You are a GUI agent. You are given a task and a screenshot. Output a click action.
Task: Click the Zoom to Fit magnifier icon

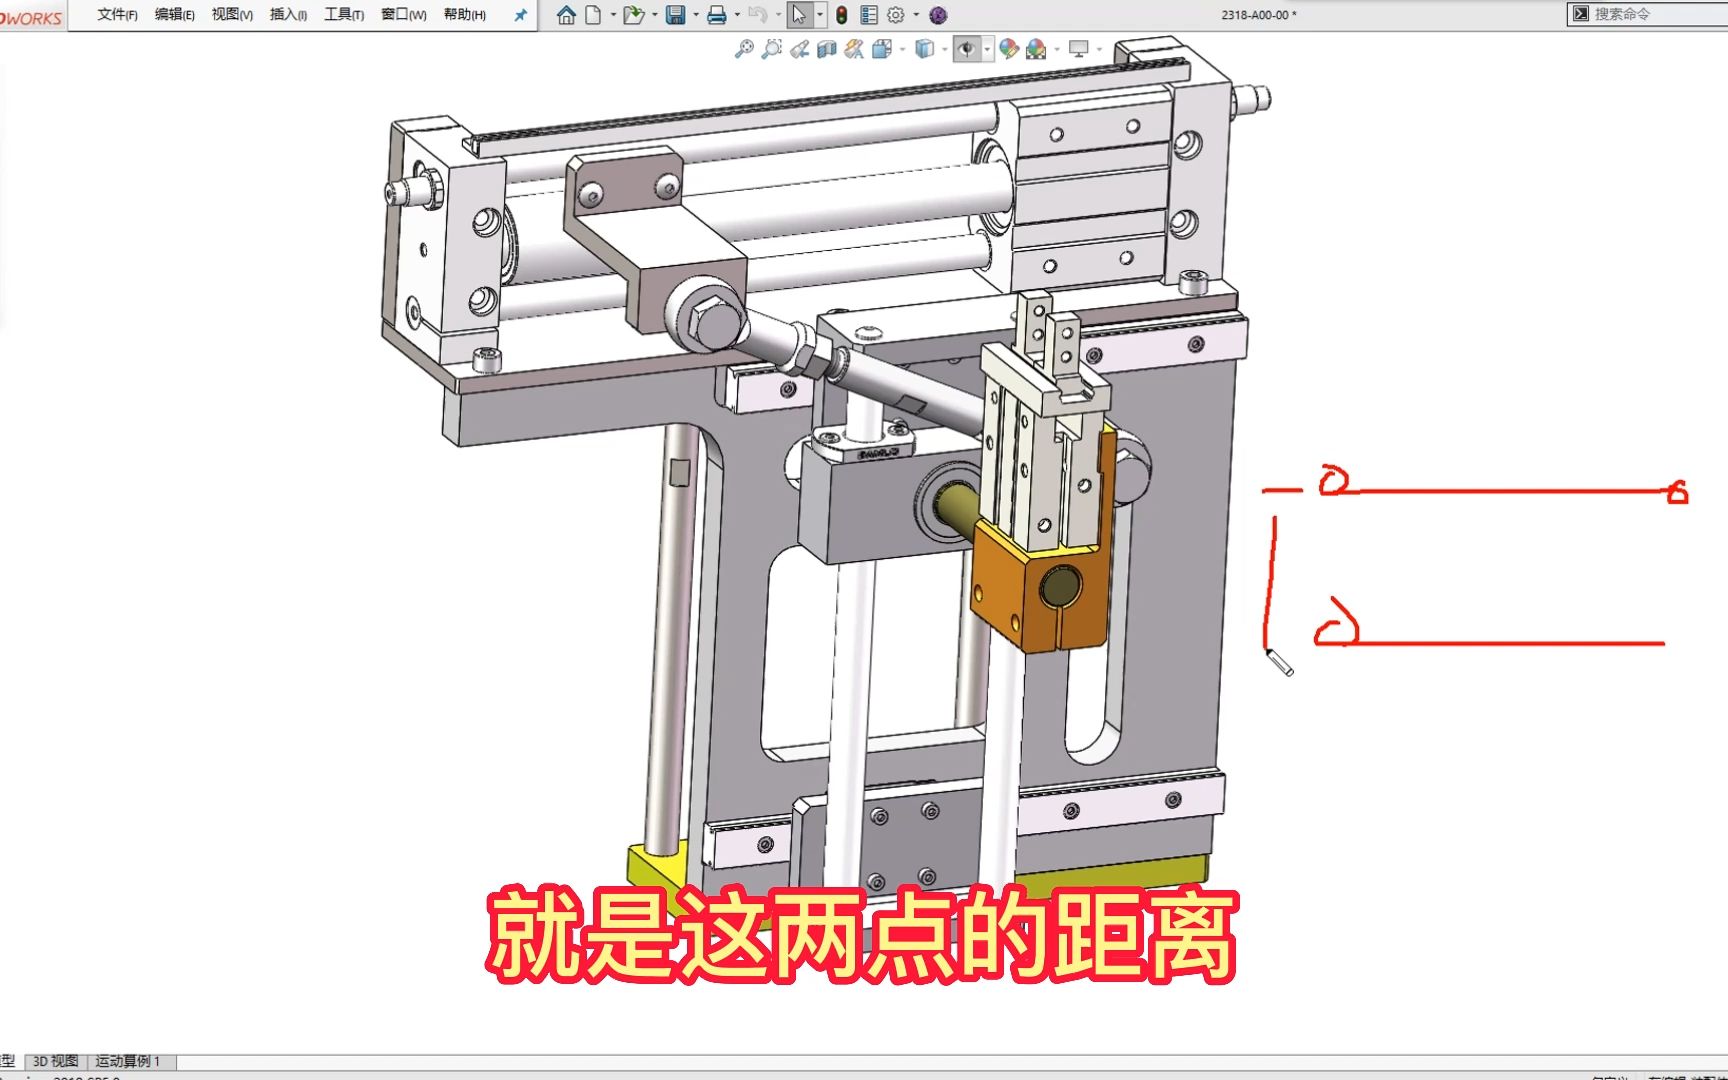pos(744,48)
